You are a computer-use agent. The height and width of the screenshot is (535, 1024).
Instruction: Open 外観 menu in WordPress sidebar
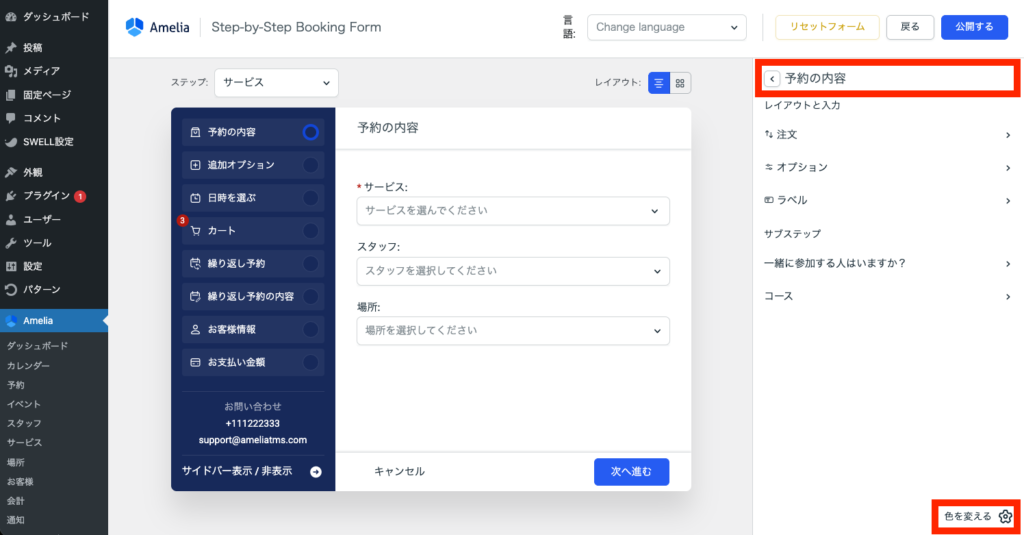click(x=33, y=172)
